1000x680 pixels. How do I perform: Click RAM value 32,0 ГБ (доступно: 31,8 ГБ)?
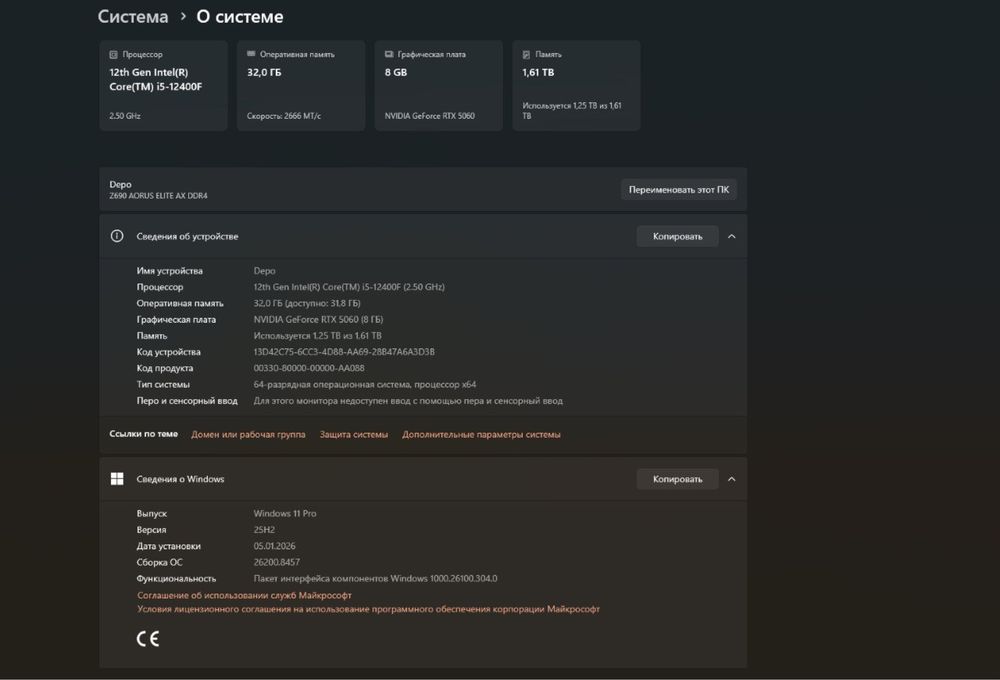tap(307, 304)
